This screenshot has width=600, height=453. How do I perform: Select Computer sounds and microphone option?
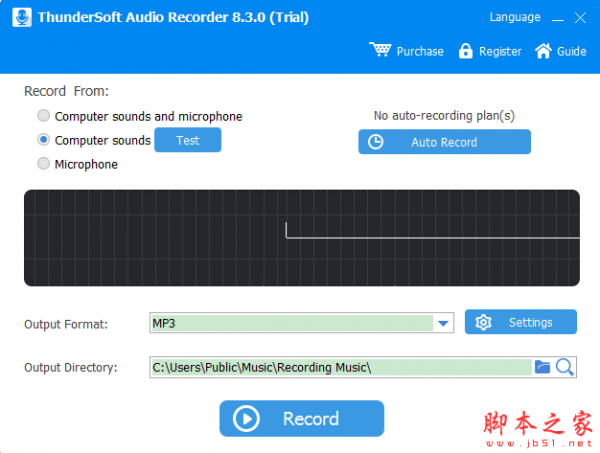coord(140,116)
